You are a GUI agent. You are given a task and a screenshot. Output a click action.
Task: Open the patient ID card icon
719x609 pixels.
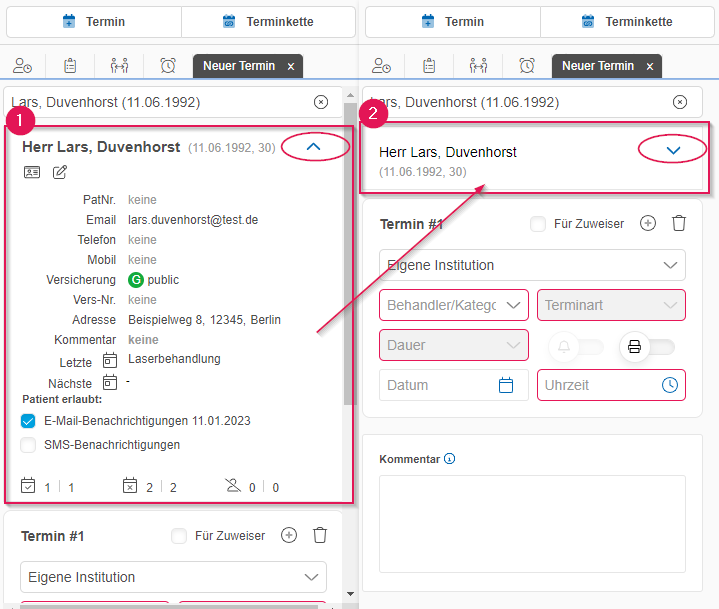32,172
